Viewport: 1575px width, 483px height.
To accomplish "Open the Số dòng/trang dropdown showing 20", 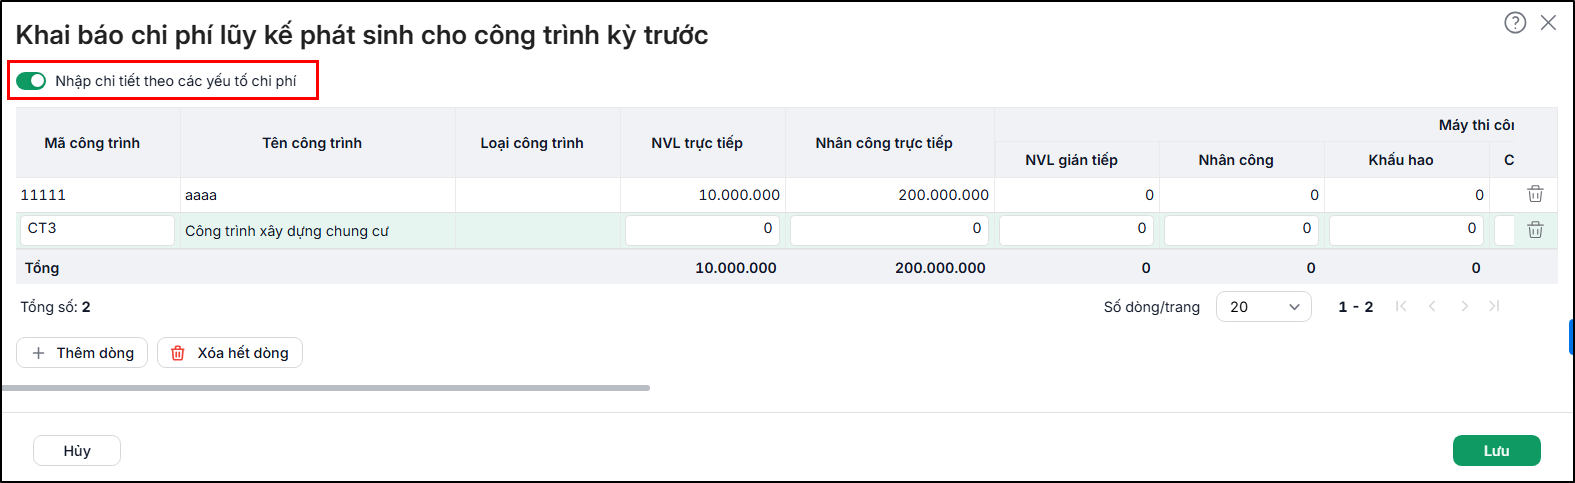I will coord(1264,307).
